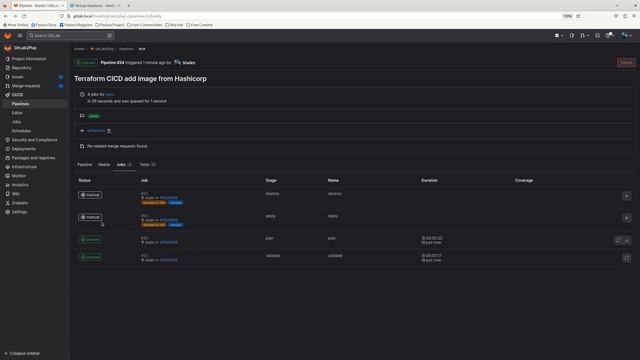
Task: Open Jobs under CI/CD in sidebar
Action: tap(16, 122)
